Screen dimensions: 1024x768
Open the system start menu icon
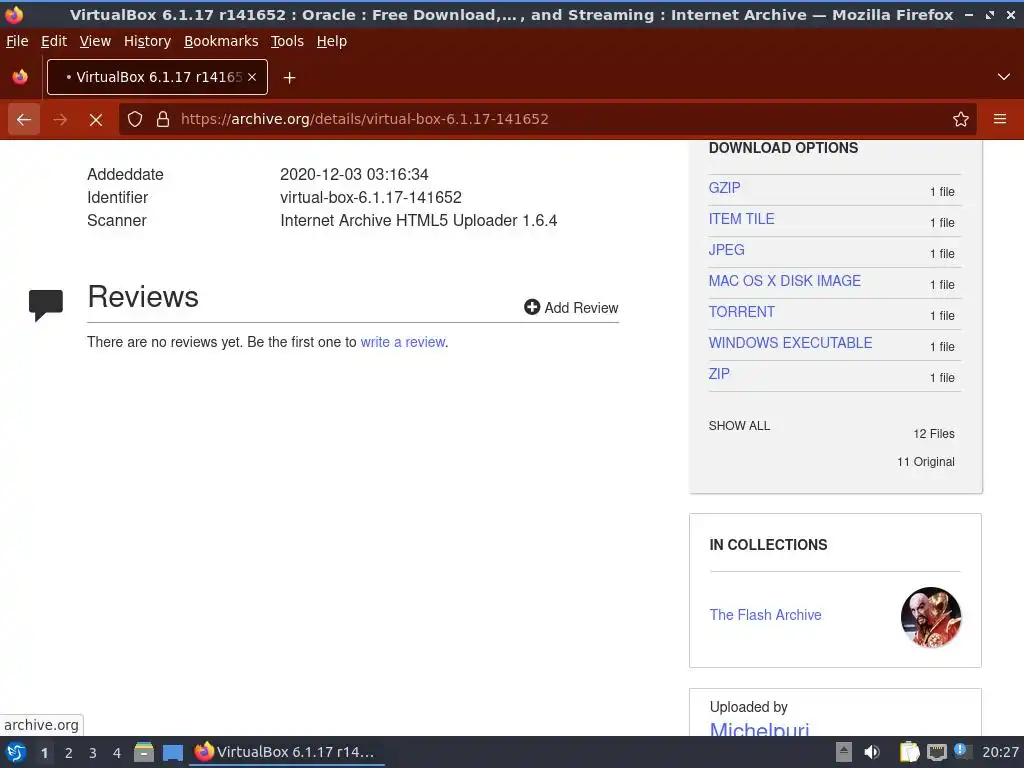(16, 752)
